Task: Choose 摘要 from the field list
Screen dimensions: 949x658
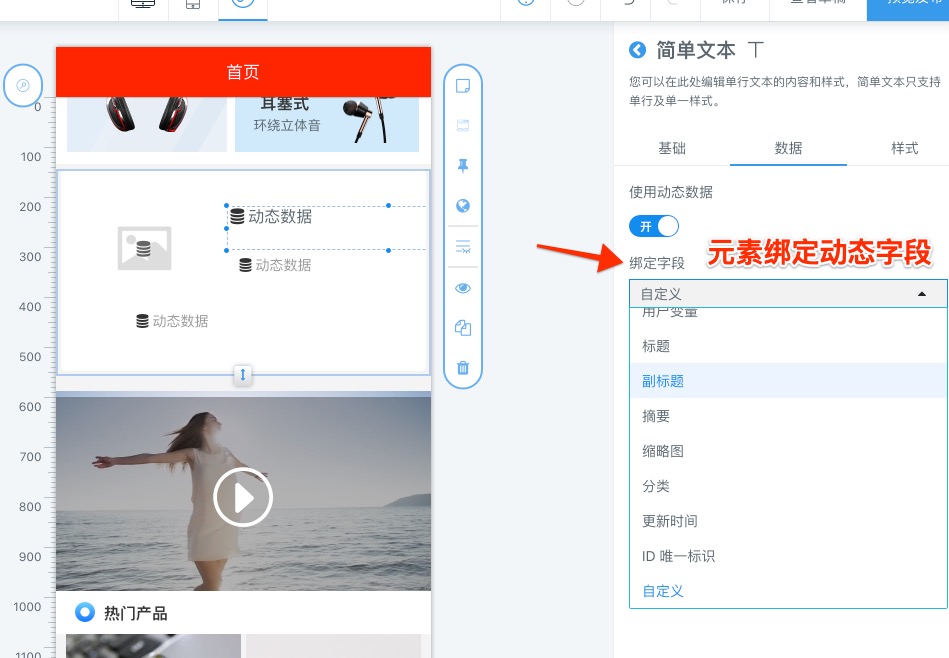Action: coord(789,416)
